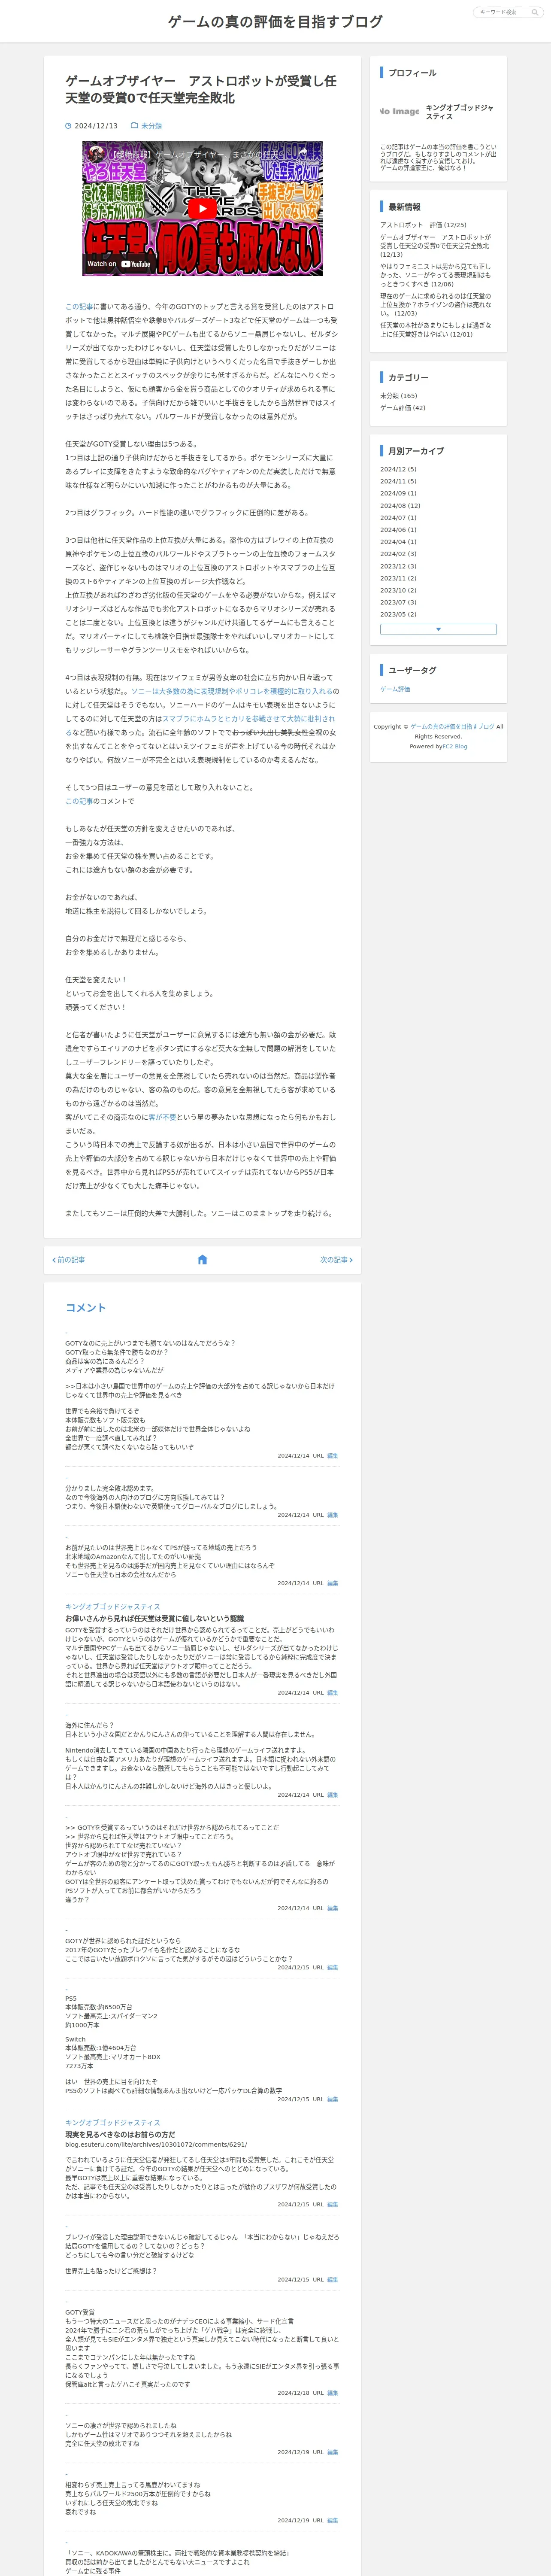
Task: Open archive 2023/10 (2)
Action: 398,590
